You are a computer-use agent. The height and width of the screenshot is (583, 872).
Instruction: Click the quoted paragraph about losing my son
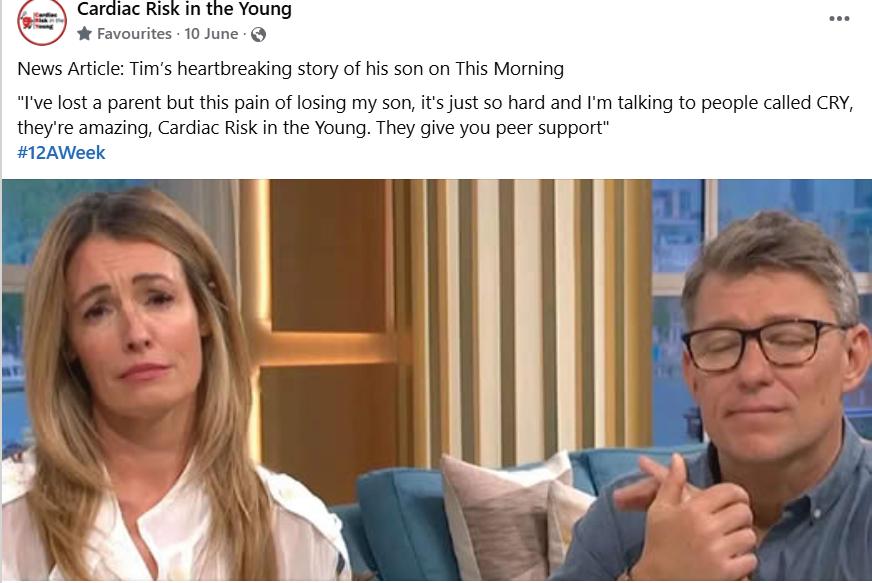pos(435,115)
